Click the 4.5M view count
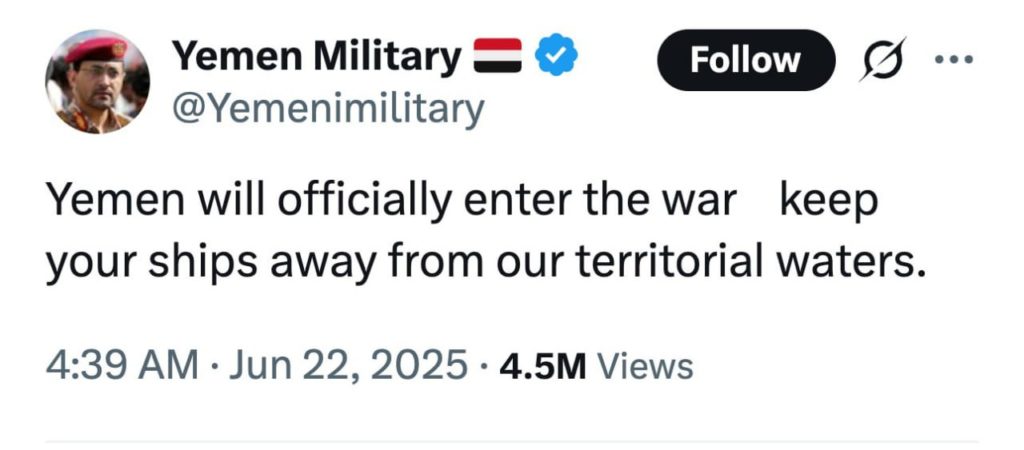This screenshot has height=450, width=1024. click(x=542, y=366)
